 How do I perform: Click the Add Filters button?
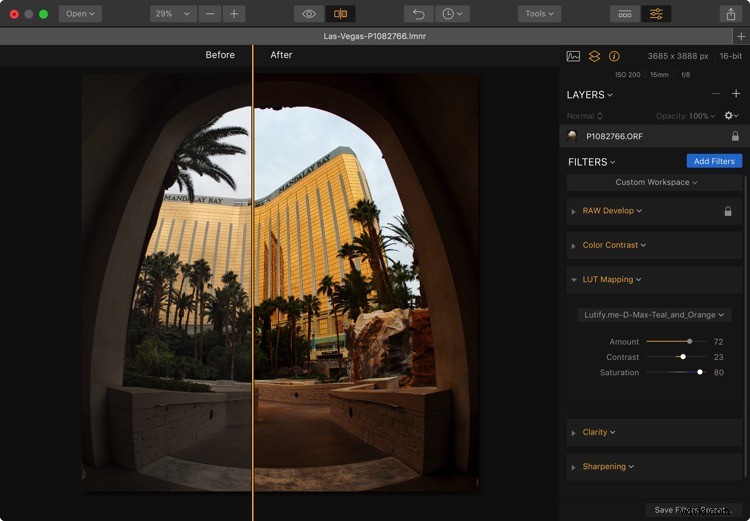pyautogui.click(x=714, y=161)
